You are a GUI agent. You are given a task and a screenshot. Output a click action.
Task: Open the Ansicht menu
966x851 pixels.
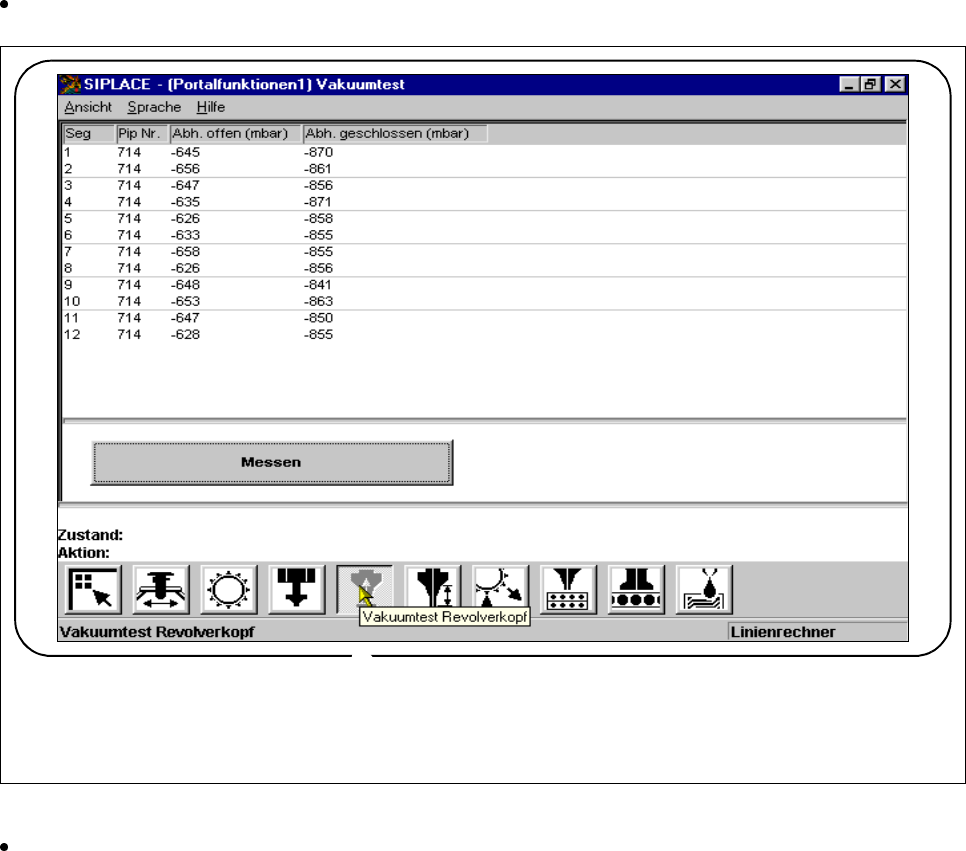88,107
